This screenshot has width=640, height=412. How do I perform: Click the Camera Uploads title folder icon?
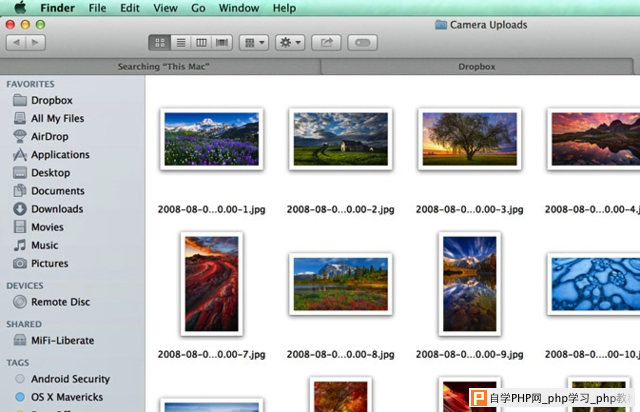[440, 25]
